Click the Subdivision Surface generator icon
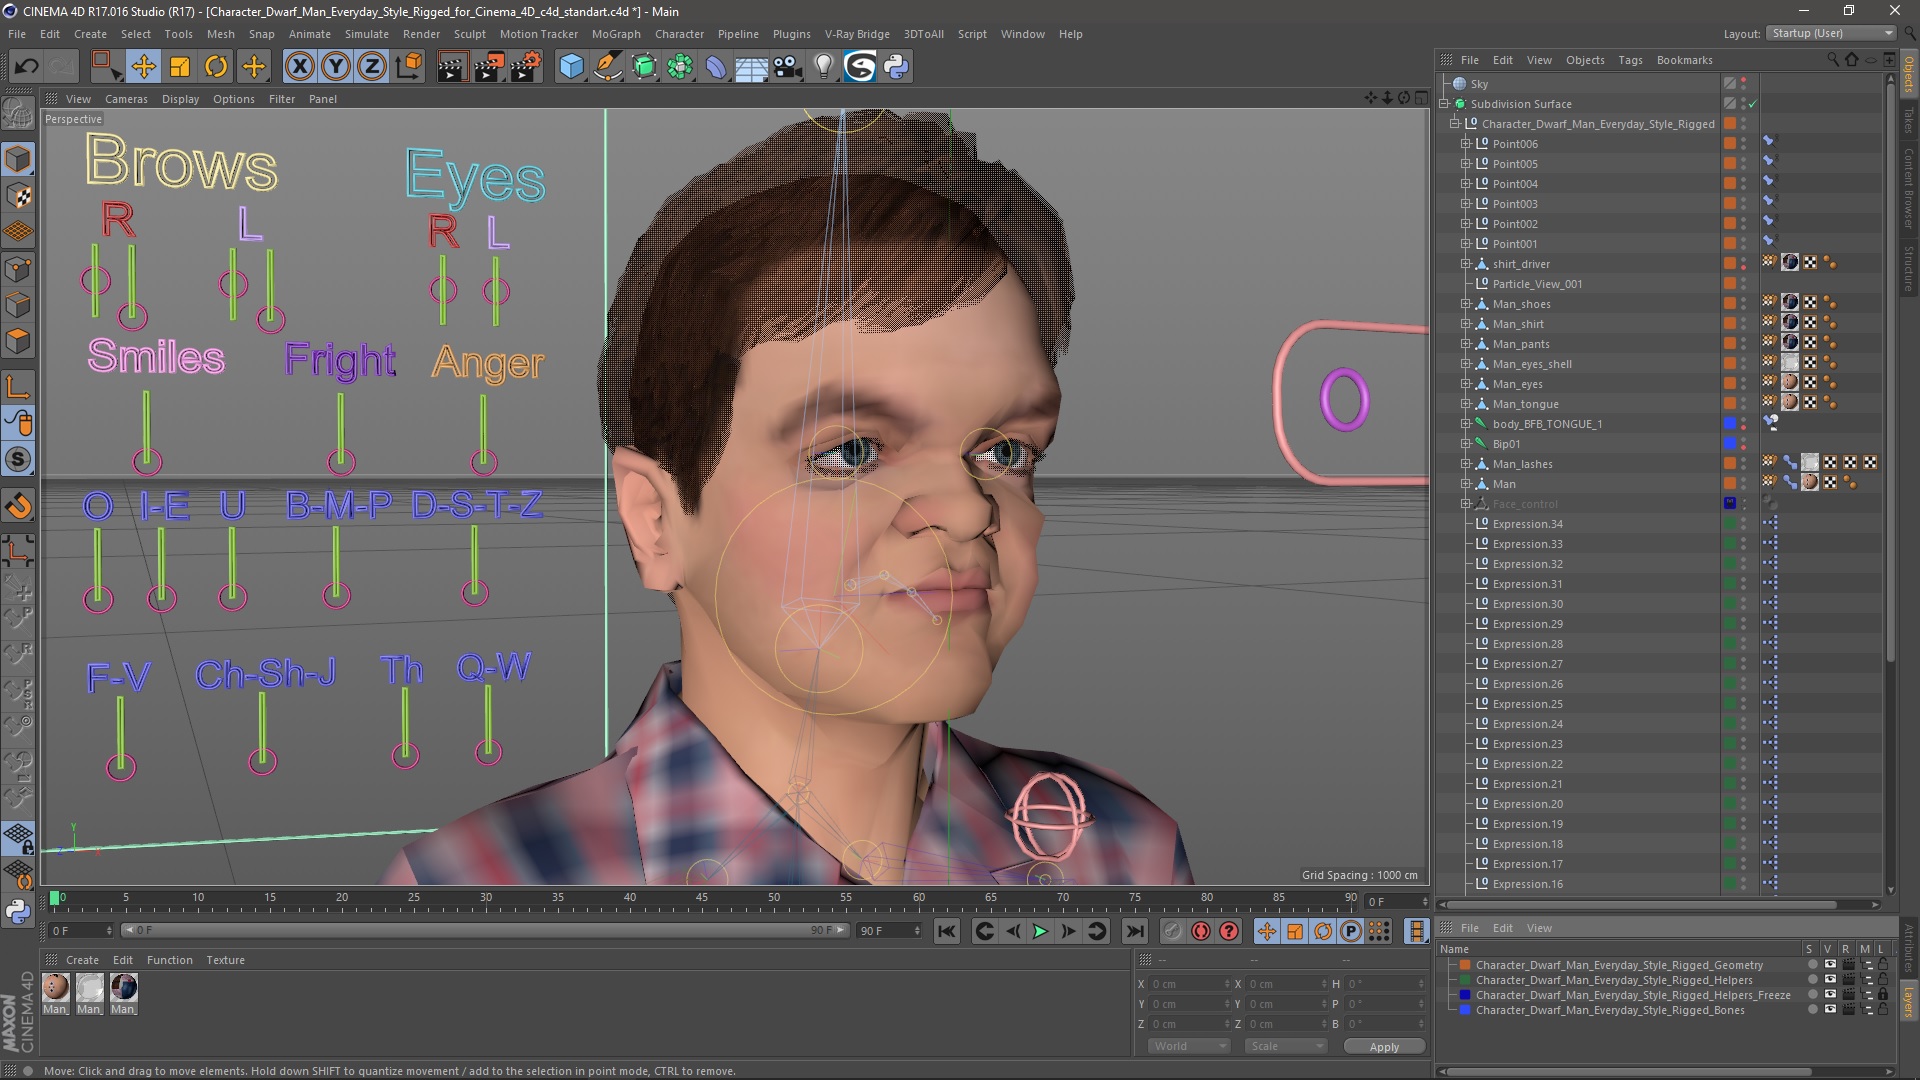Image resolution: width=1920 pixels, height=1080 pixels. pos(644,67)
